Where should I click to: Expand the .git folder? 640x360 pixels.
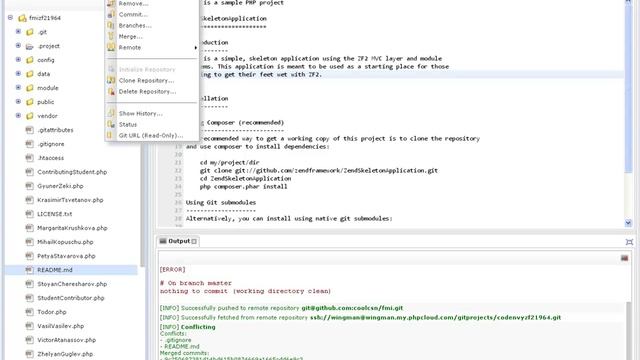click(x=18, y=31)
